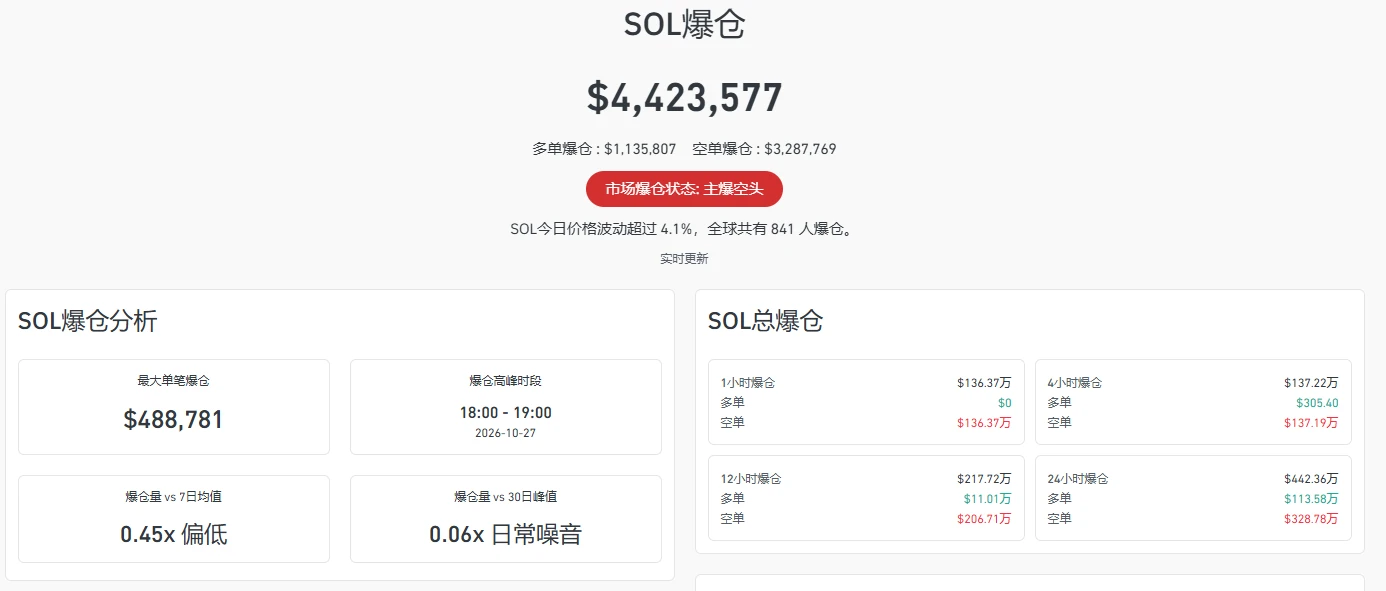
Task: Click the 多单爆仓 : $1,135,807 figure
Action: (604, 149)
